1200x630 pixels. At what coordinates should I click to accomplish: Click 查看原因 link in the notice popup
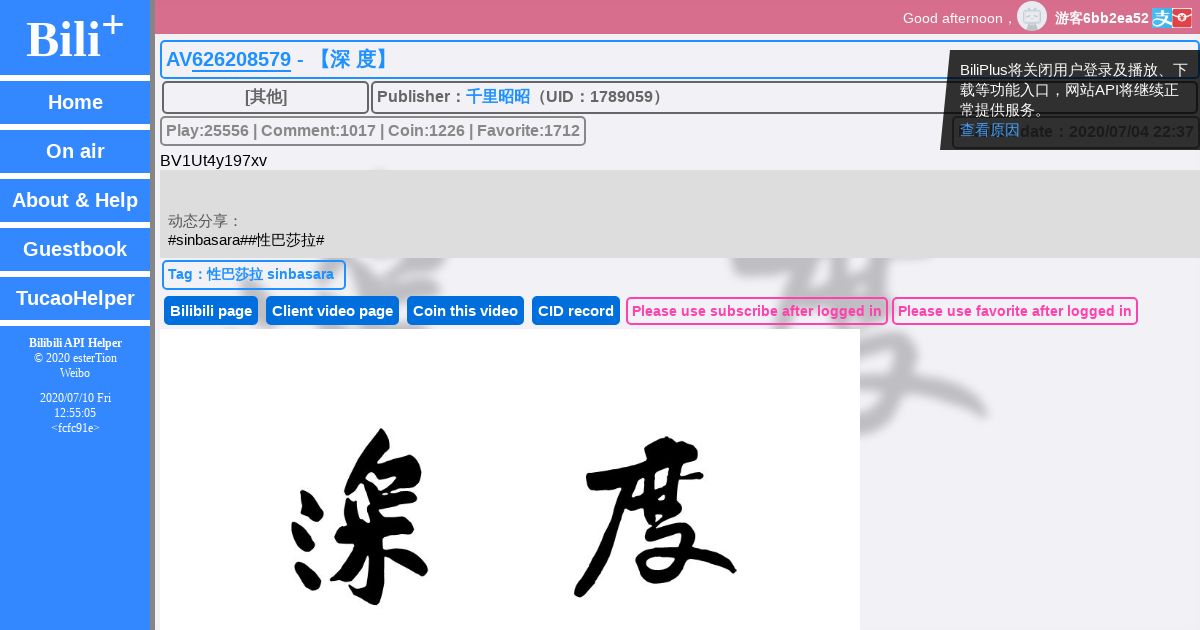pyautogui.click(x=990, y=130)
